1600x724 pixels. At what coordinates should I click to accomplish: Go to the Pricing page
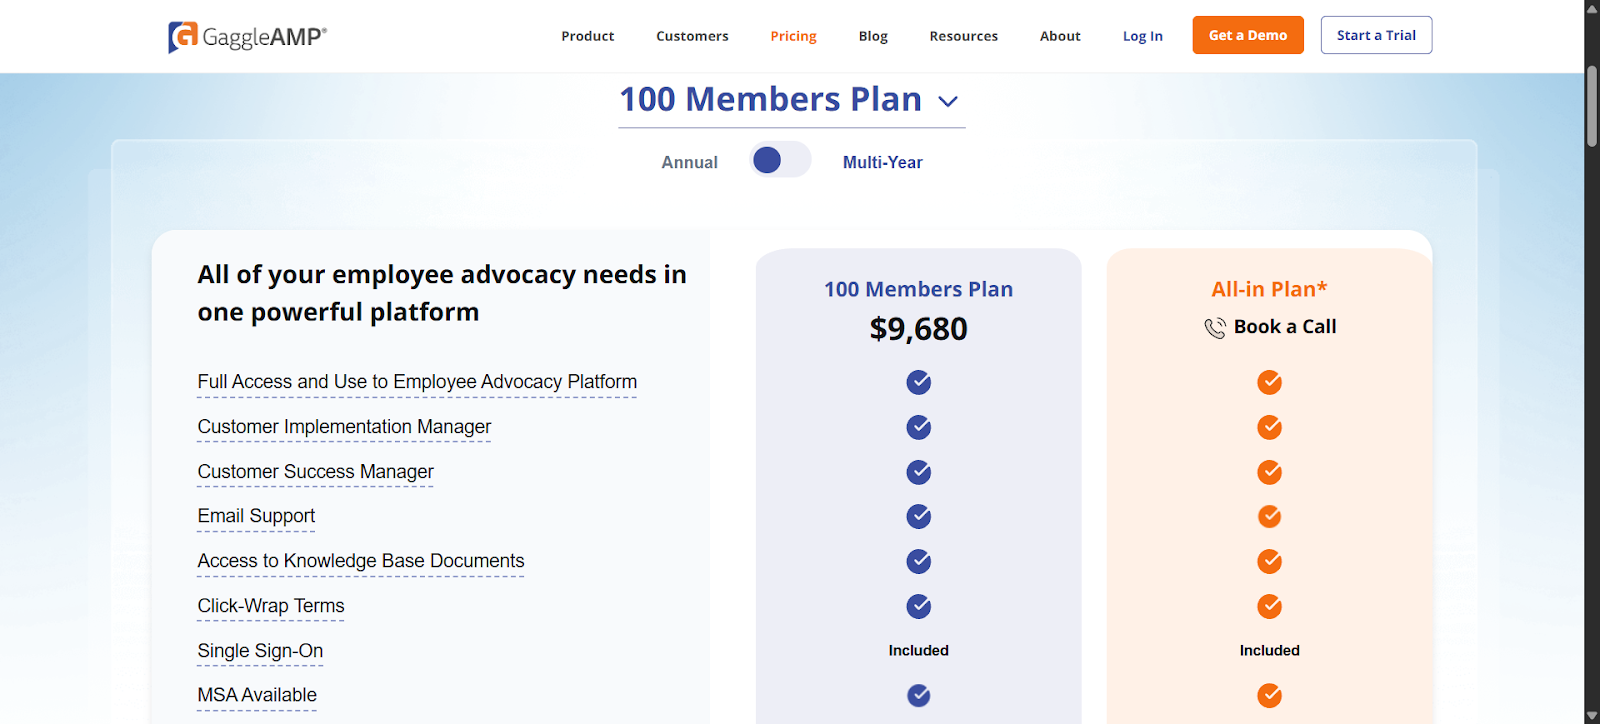point(793,36)
